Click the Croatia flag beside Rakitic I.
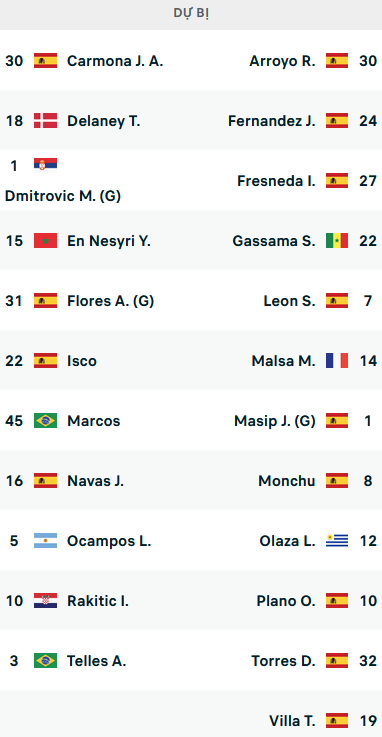 [45, 601]
